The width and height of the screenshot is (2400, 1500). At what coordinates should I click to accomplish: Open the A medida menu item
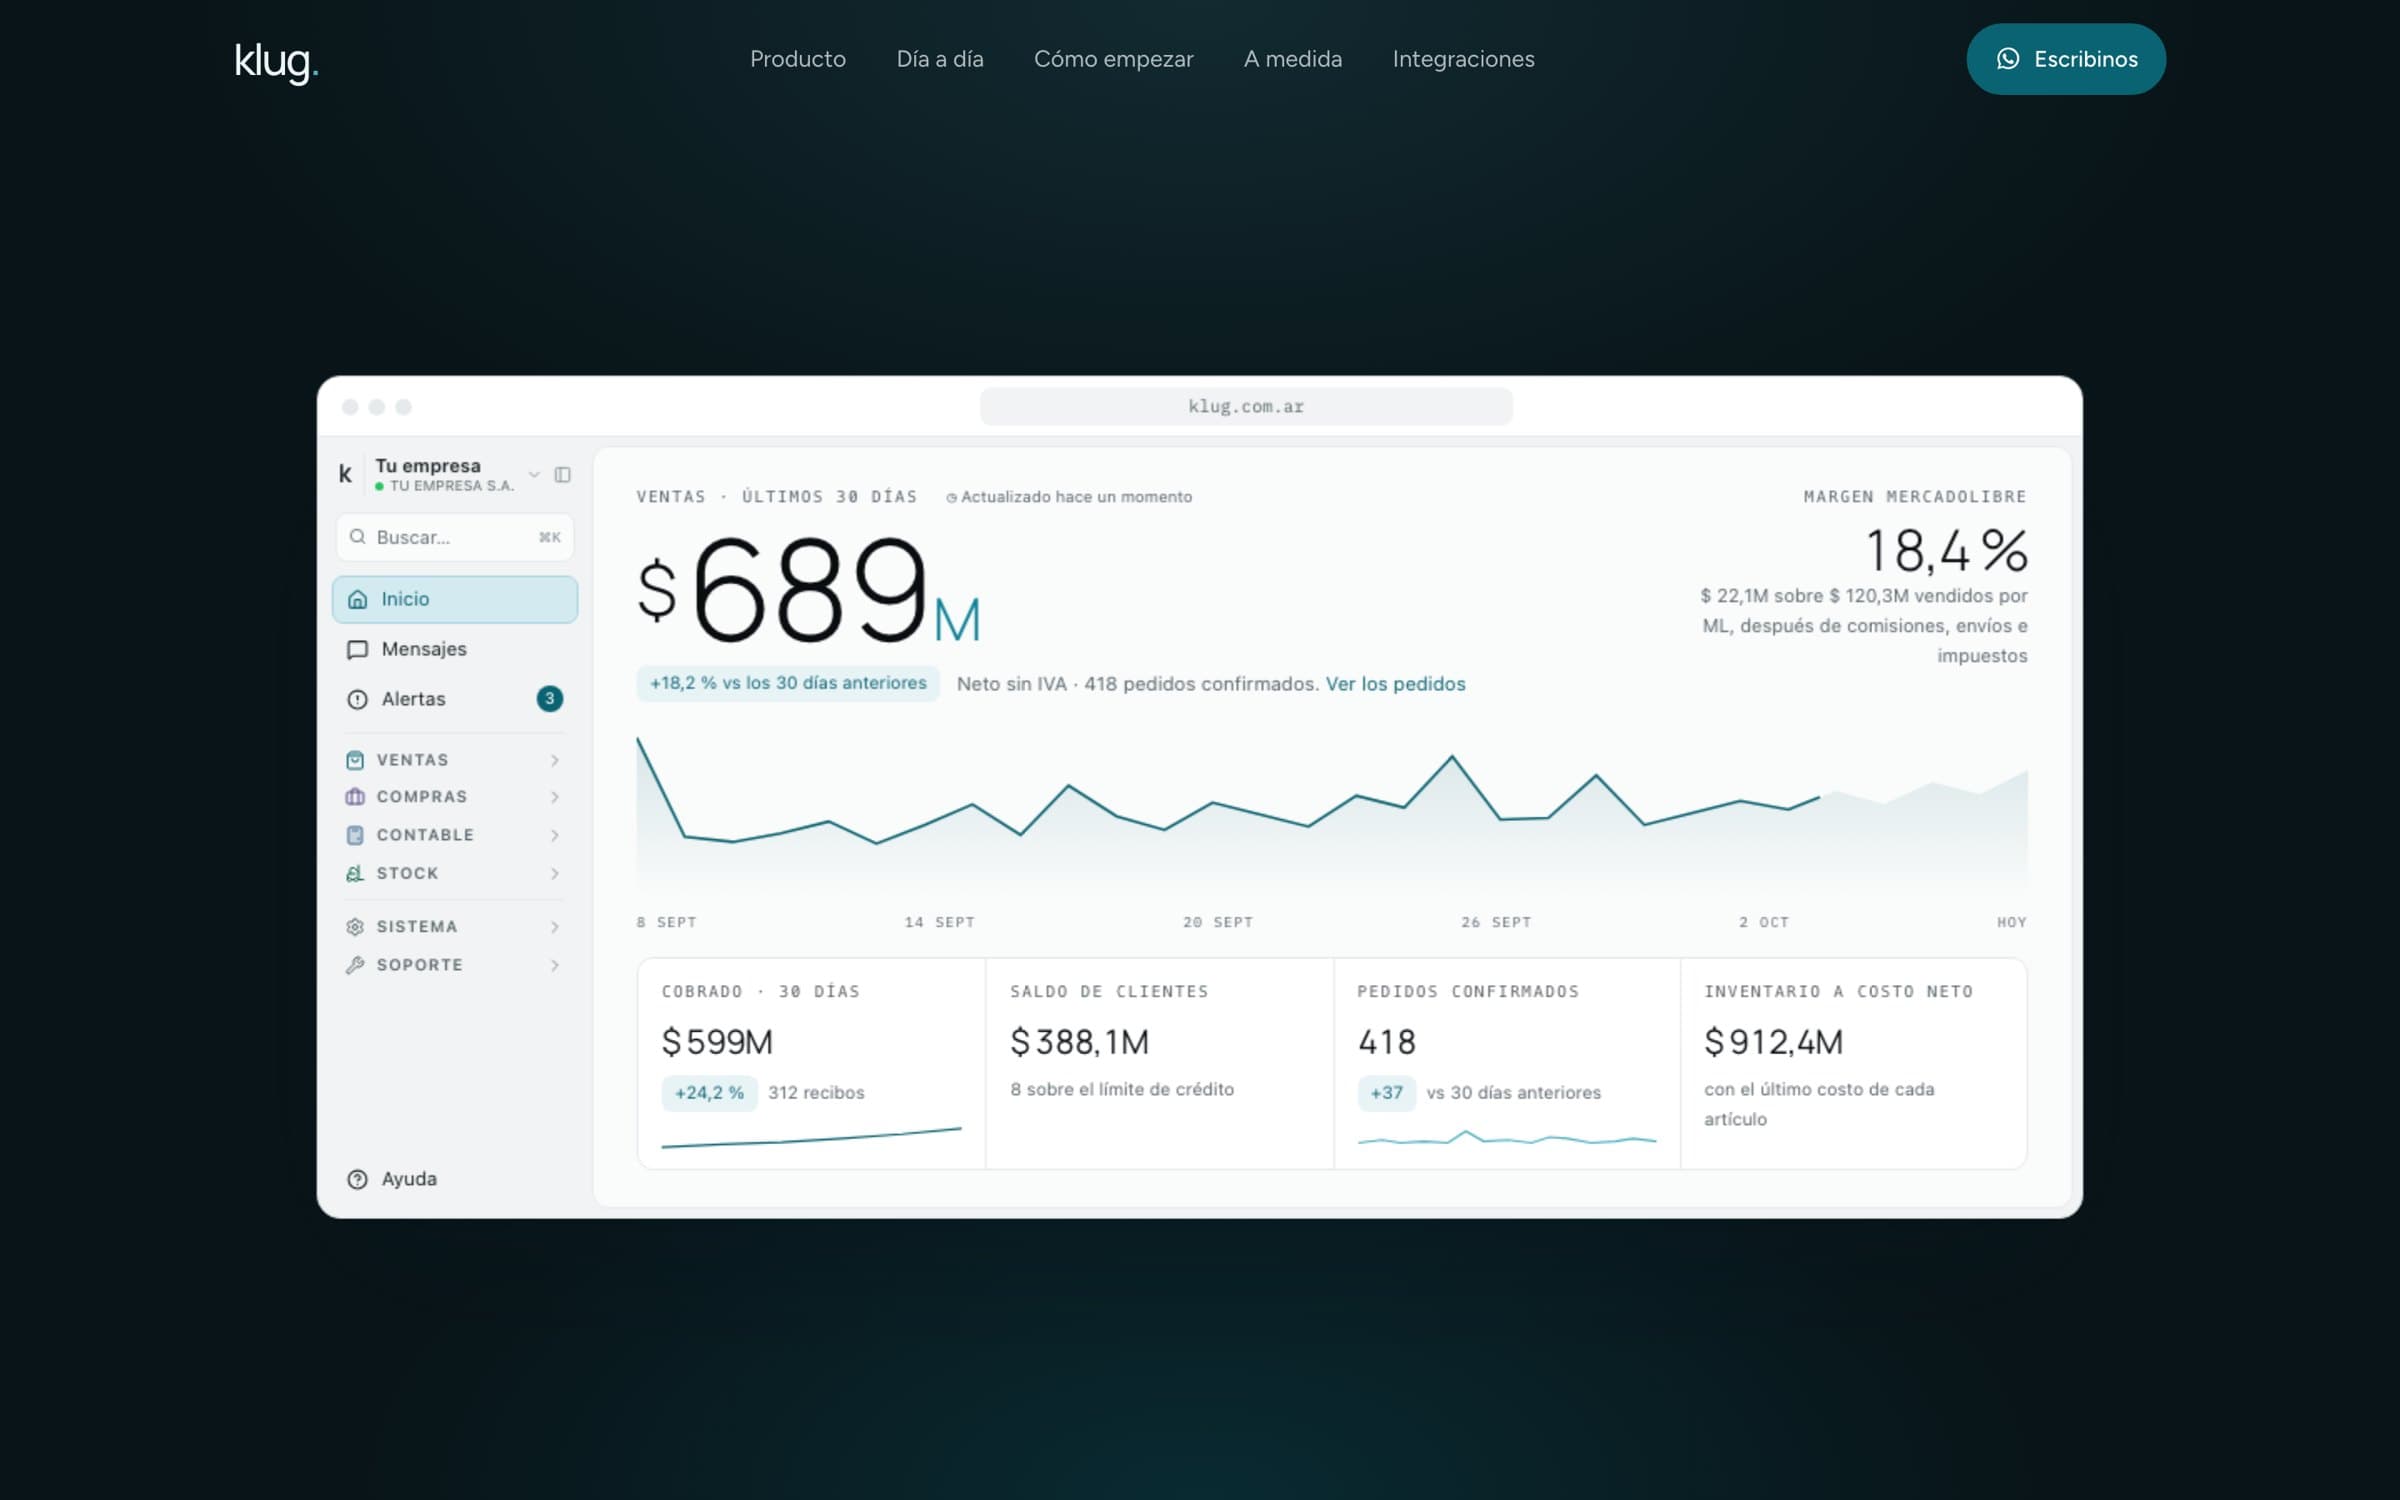tap(1293, 59)
